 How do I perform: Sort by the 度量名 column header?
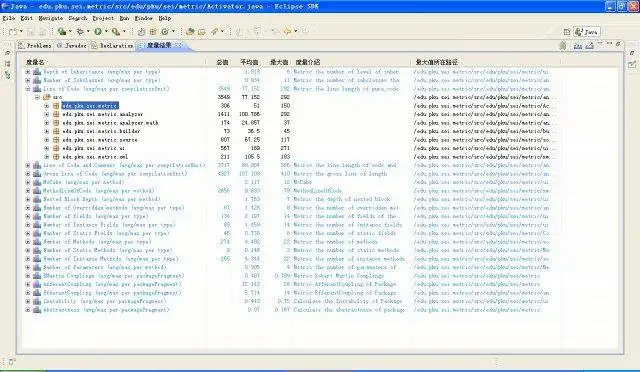tap(35, 62)
